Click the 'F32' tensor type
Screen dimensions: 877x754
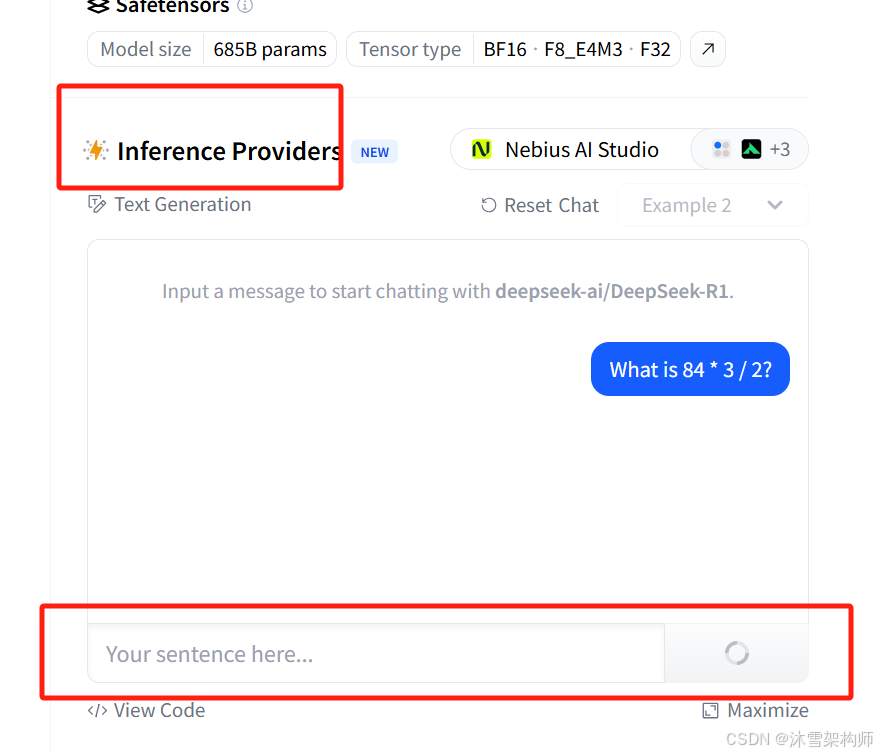(655, 49)
